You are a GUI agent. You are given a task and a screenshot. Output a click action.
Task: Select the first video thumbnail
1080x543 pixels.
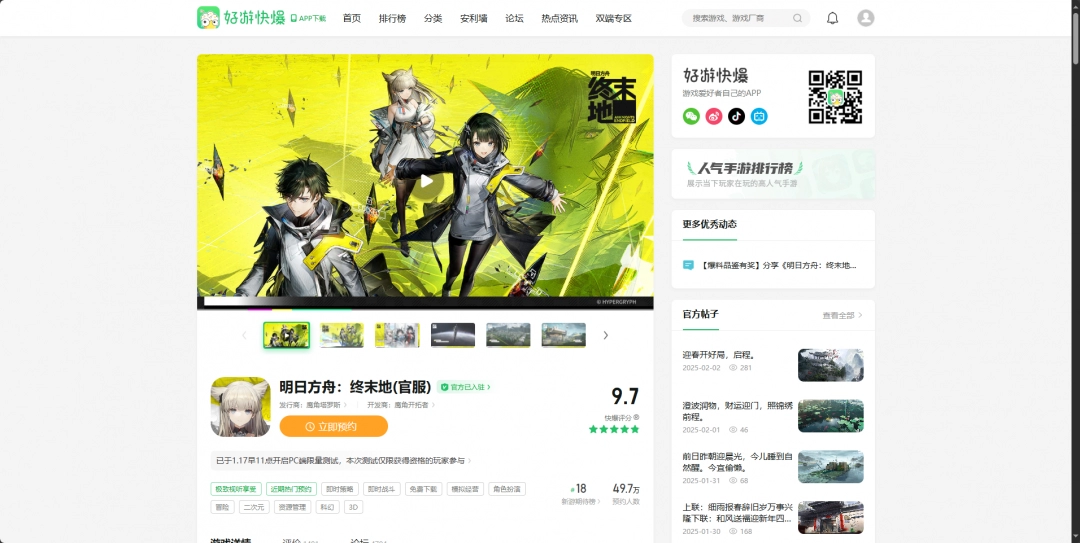pyautogui.click(x=287, y=335)
